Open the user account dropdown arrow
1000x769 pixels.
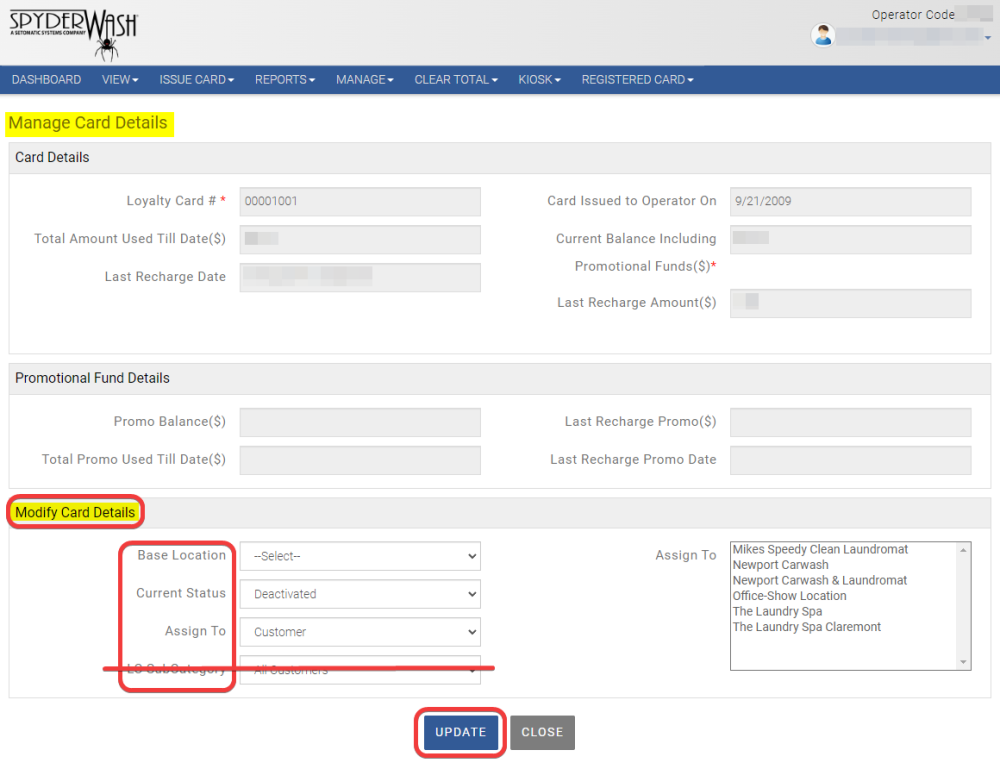987,38
